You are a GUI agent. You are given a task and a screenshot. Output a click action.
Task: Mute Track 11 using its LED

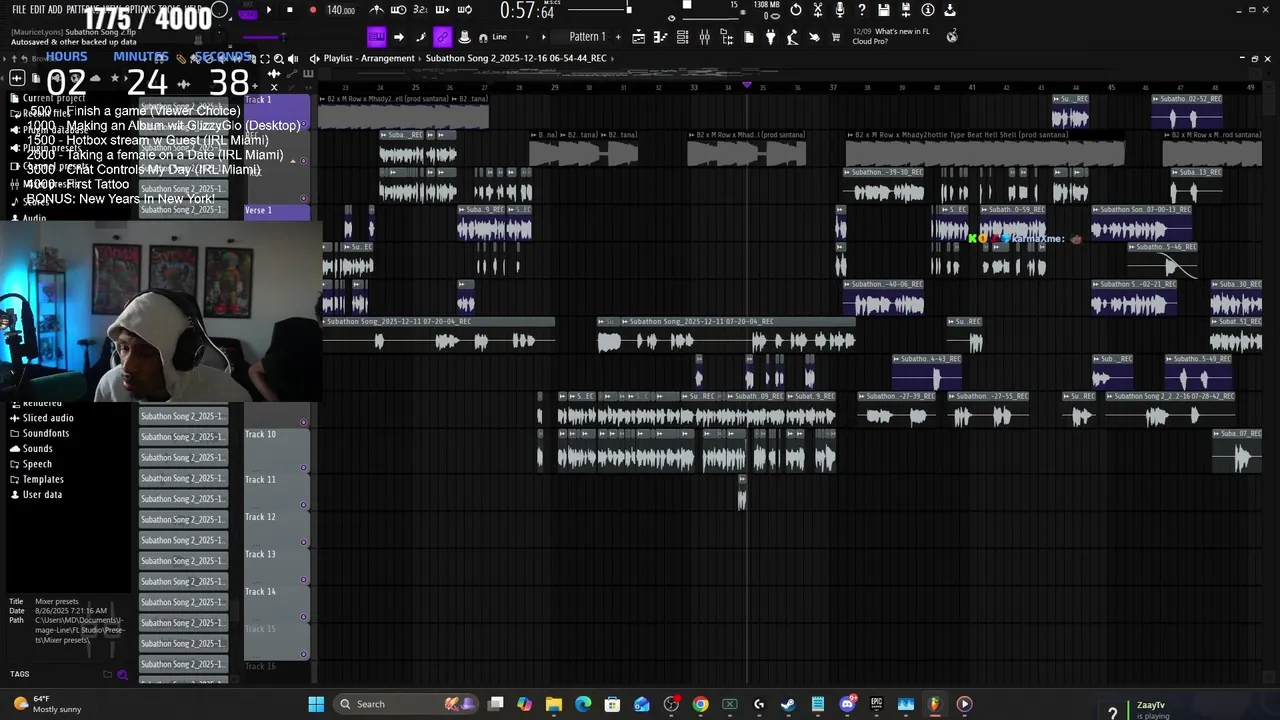pyautogui.click(x=304, y=505)
